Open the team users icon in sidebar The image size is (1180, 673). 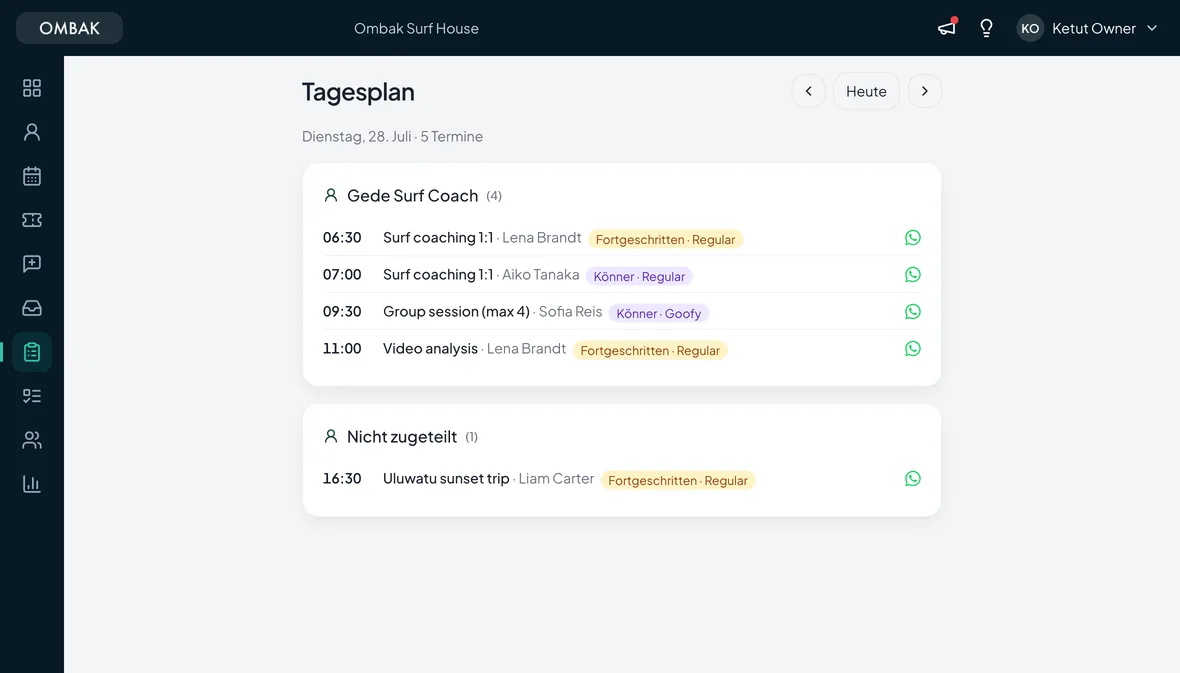click(x=32, y=440)
